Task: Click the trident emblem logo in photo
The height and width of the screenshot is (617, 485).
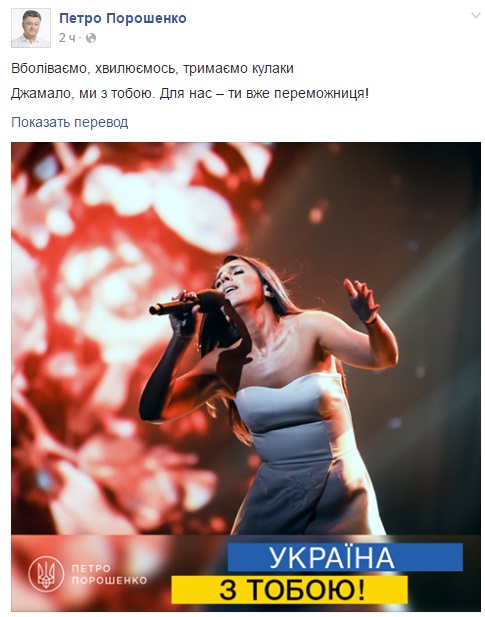Action: point(46,574)
